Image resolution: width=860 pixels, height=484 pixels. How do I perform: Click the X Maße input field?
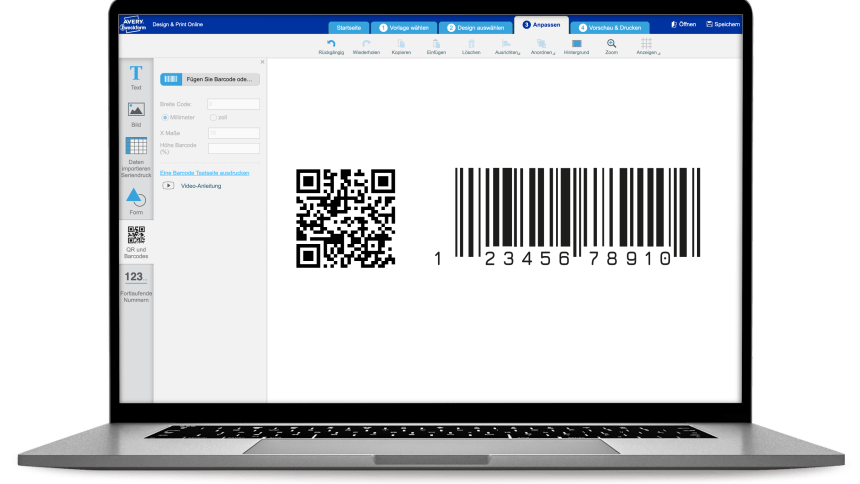(234, 133)
